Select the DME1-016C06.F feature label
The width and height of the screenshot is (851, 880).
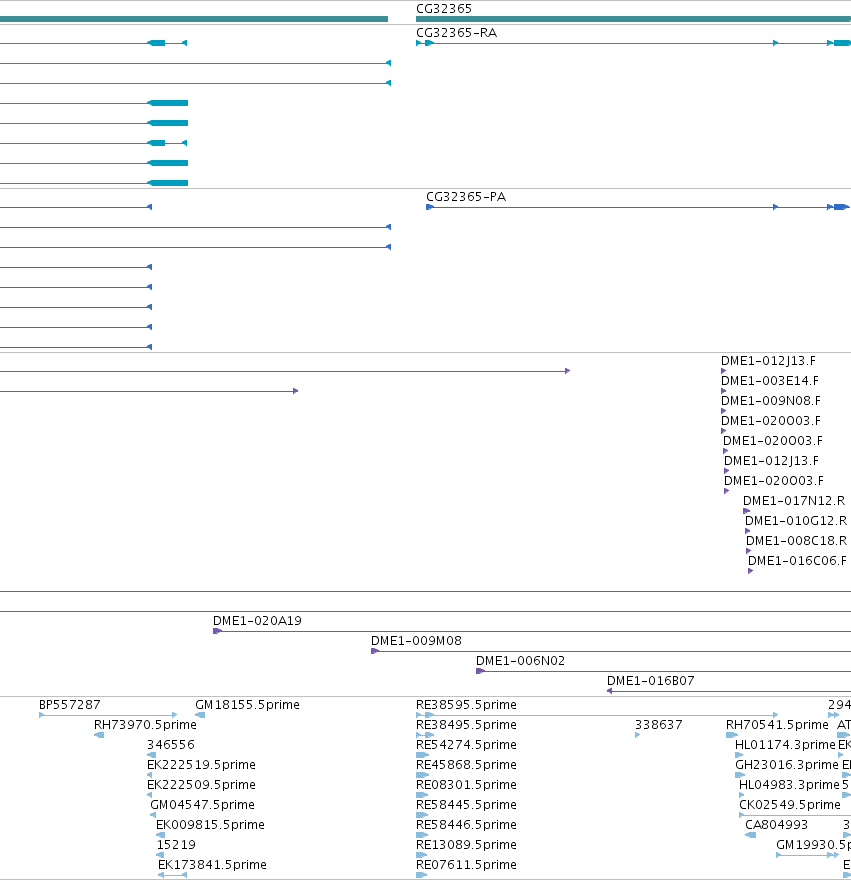797,561
